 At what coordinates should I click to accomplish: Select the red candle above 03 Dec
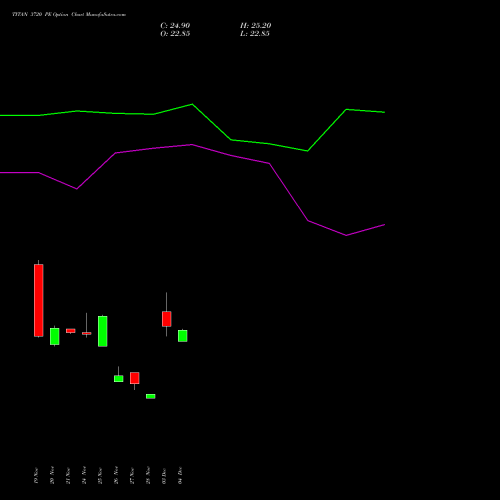[167, 319]
